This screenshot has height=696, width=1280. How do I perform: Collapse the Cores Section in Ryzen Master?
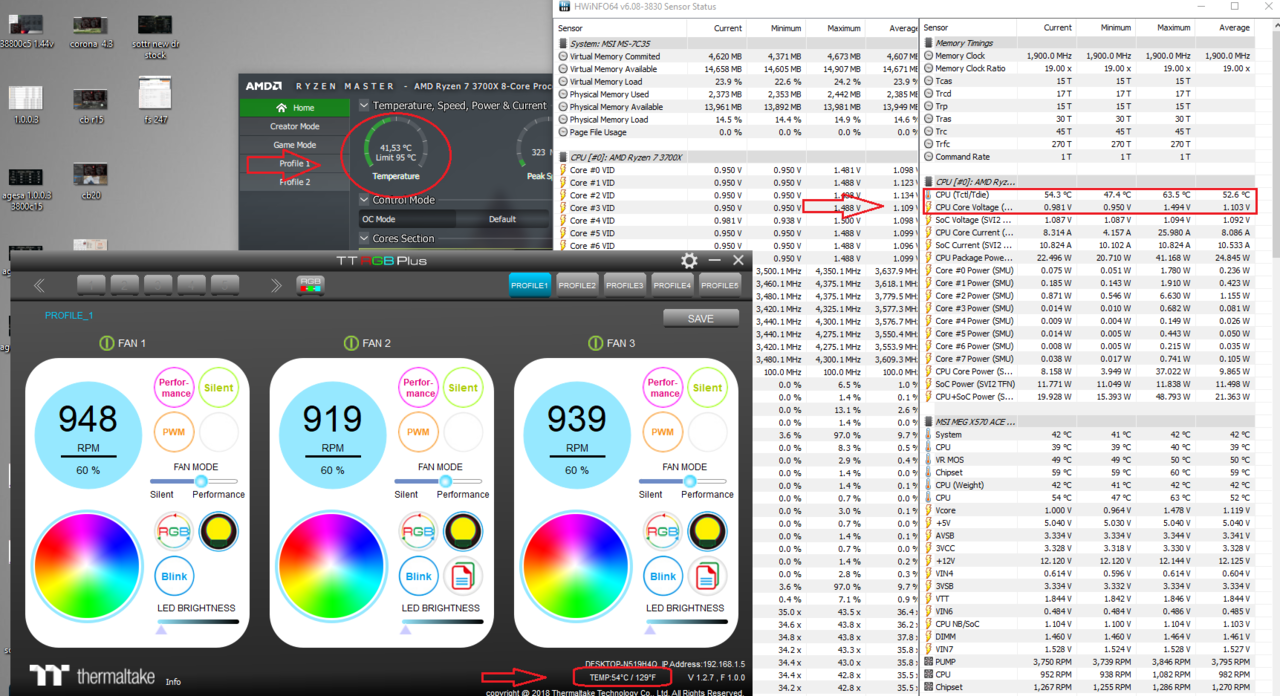[x=364, y=238]
